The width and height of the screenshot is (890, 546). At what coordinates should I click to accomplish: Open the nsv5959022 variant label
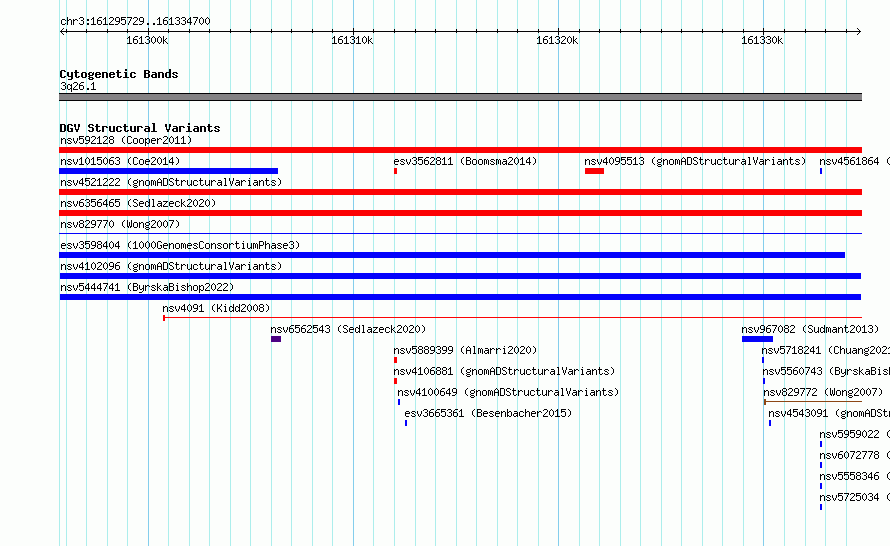tap(854, 434)
